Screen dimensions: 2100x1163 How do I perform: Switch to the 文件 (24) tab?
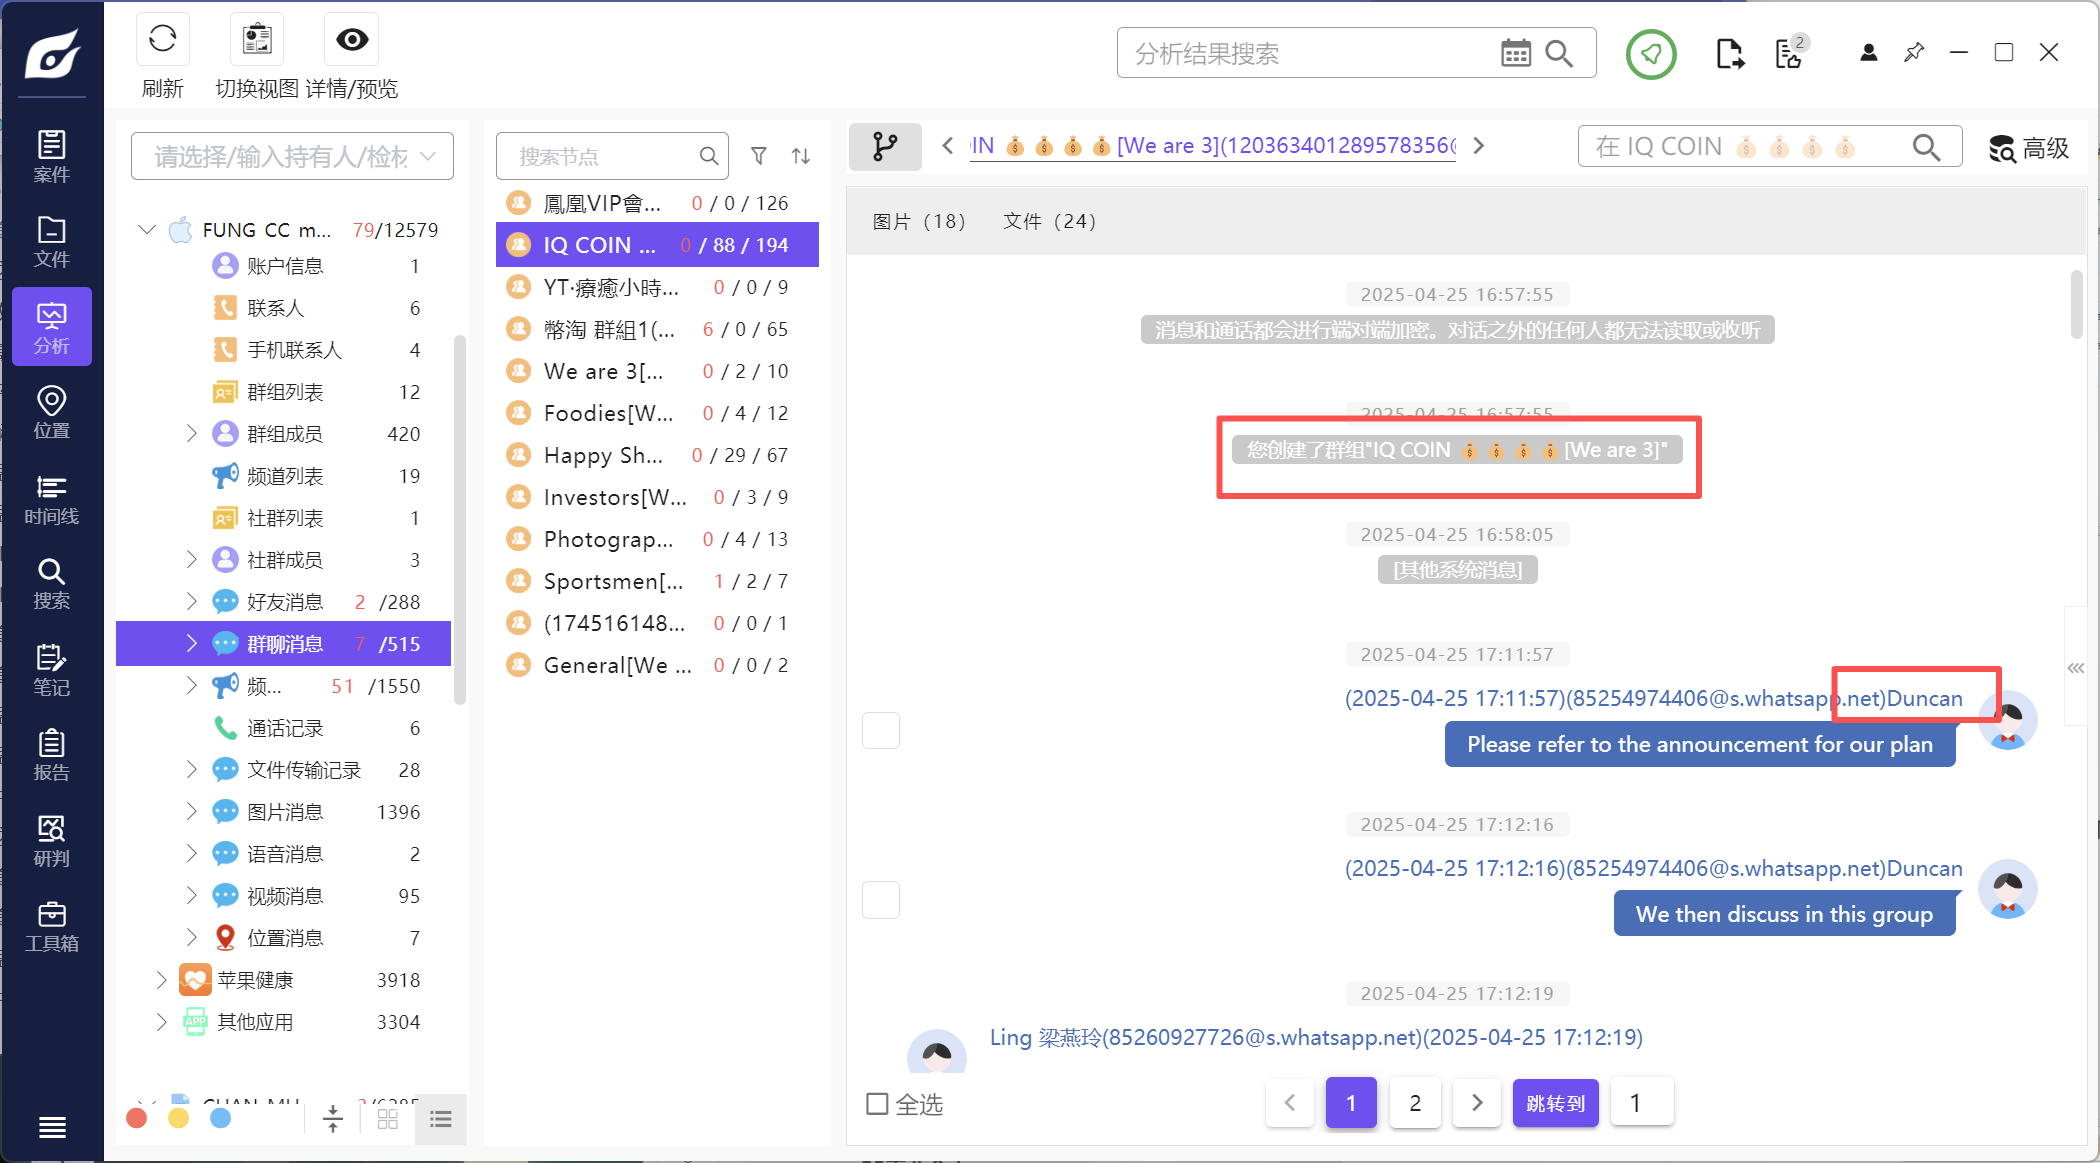click(x=1049, y=221)
